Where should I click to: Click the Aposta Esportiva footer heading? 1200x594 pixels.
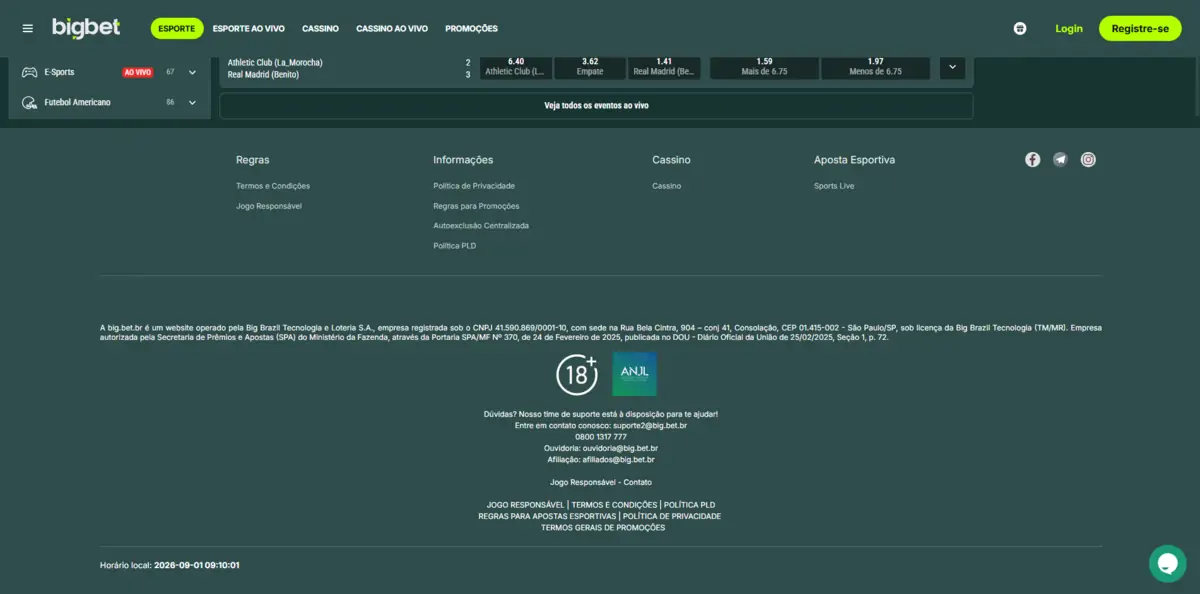coord(855,160)
